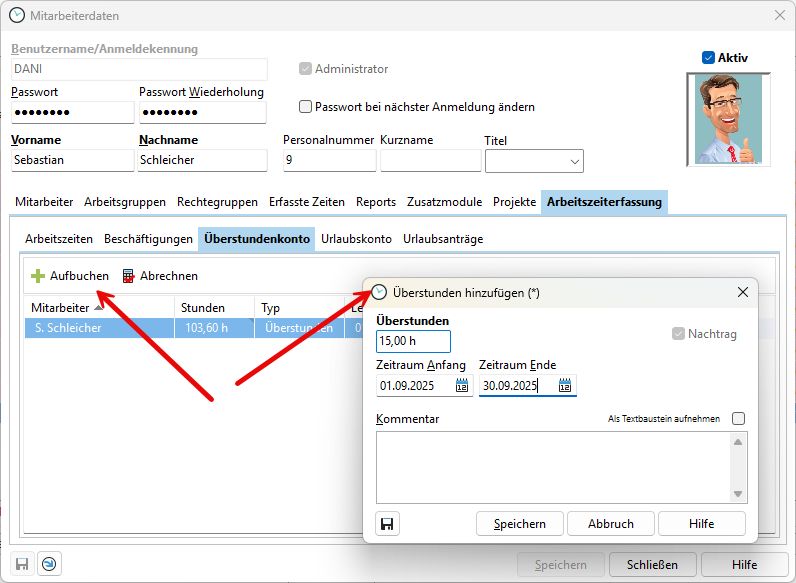Click the floppy disk icon in dialog
Image resolution: width=796 pixels, height=583 pixels.
(x=387, y=523)
